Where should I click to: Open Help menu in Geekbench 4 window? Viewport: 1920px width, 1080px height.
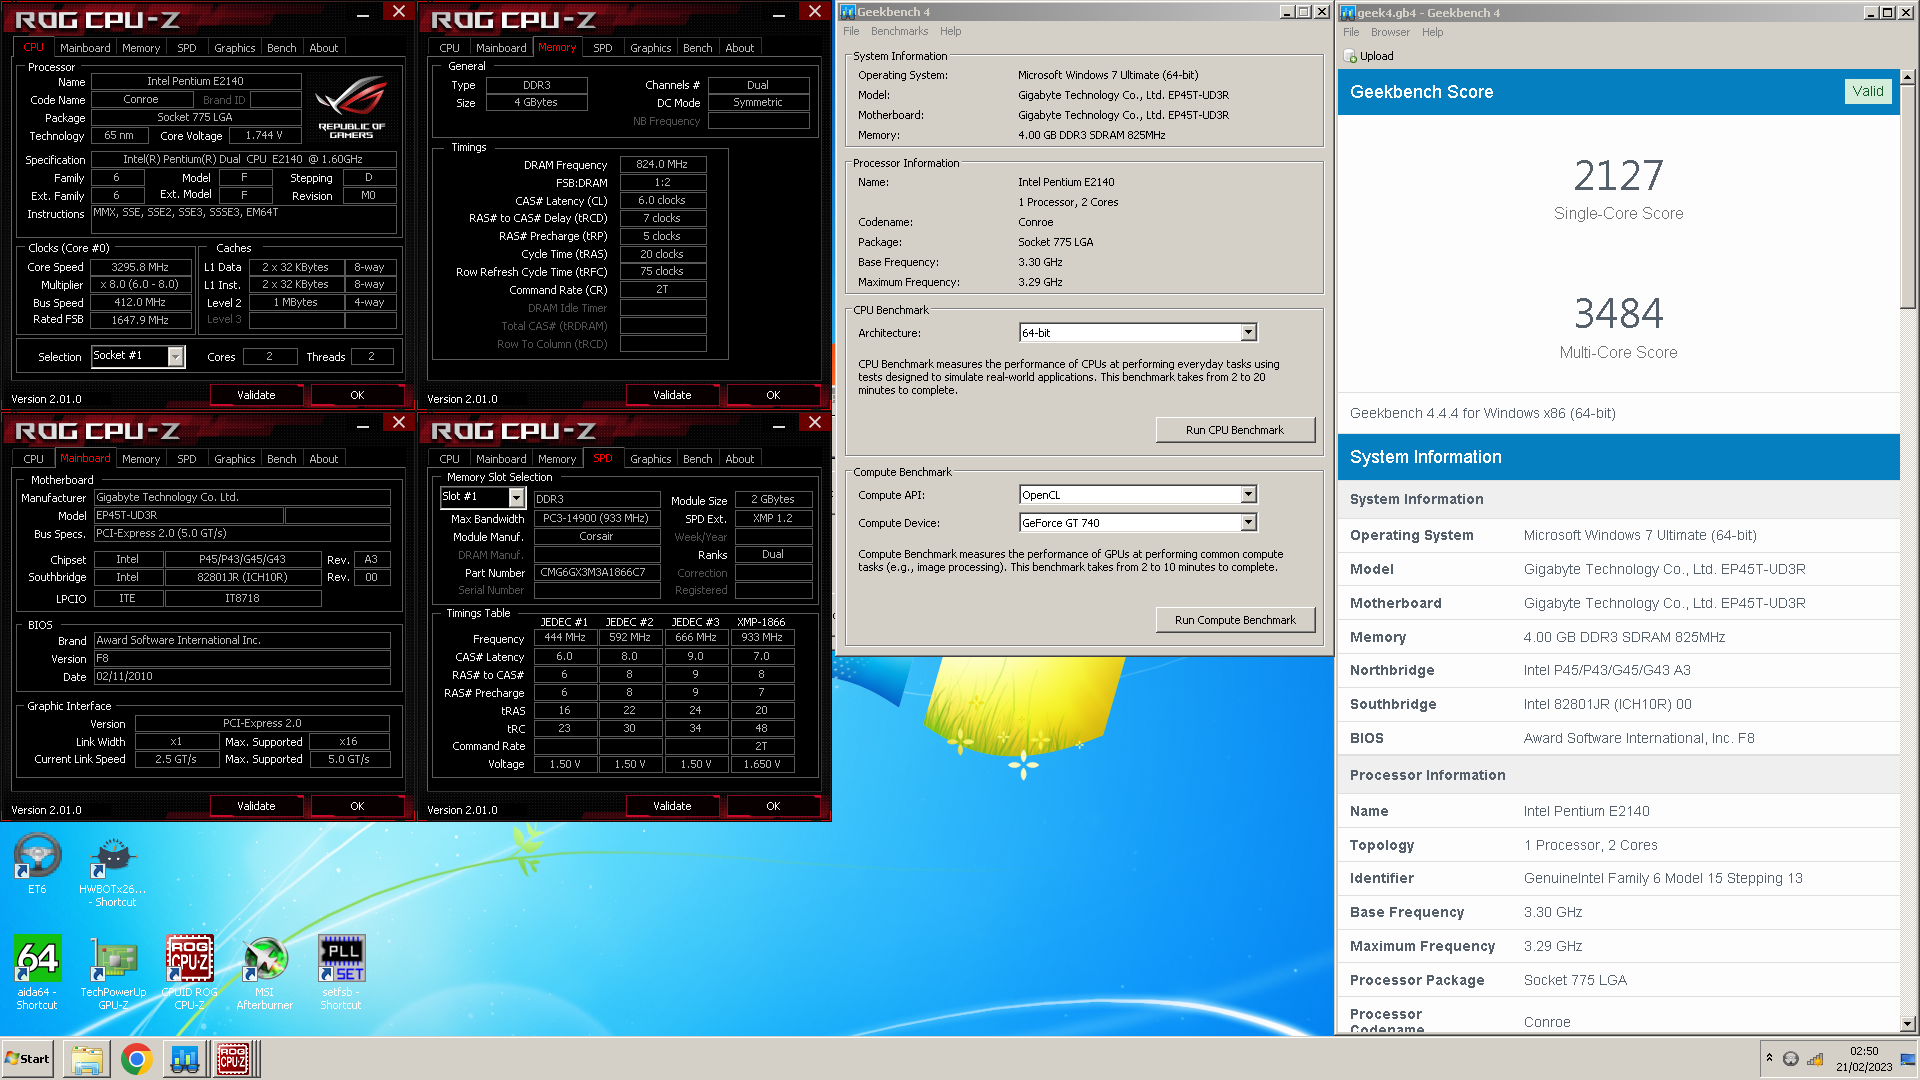coord(950,31)
